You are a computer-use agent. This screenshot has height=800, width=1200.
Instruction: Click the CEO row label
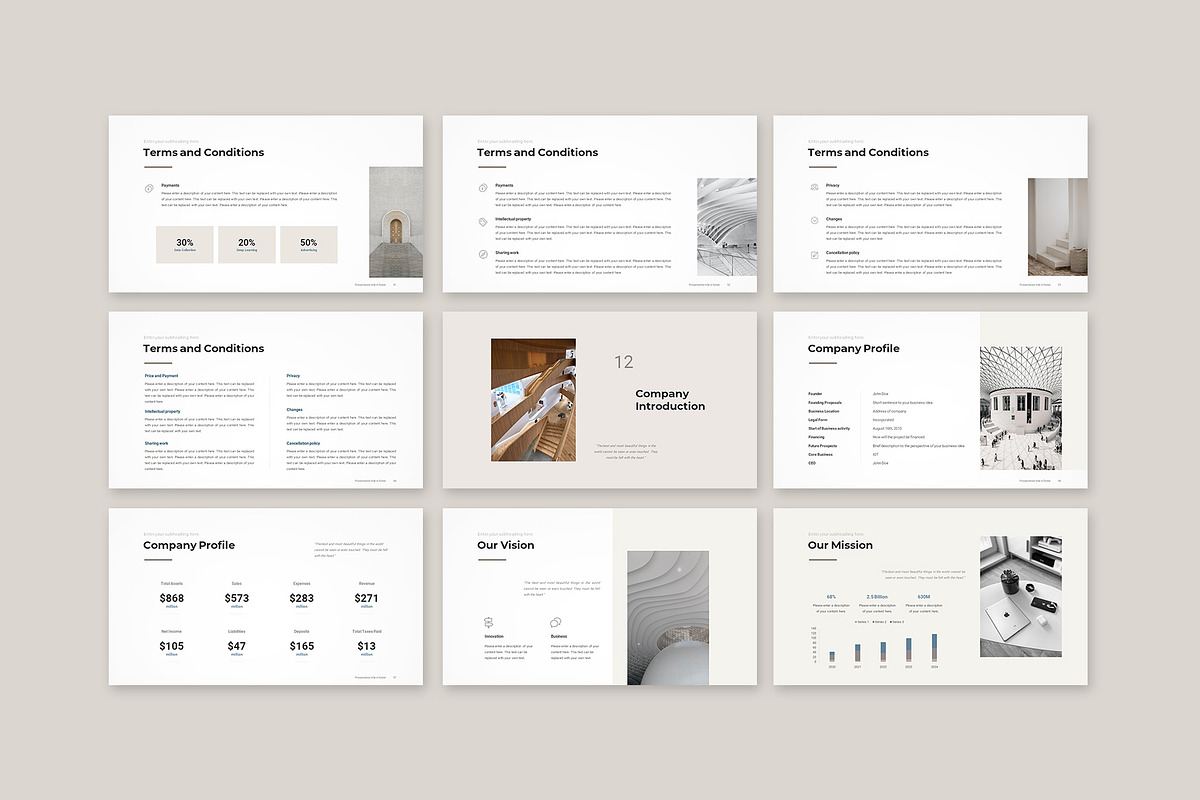click(812, 463)
